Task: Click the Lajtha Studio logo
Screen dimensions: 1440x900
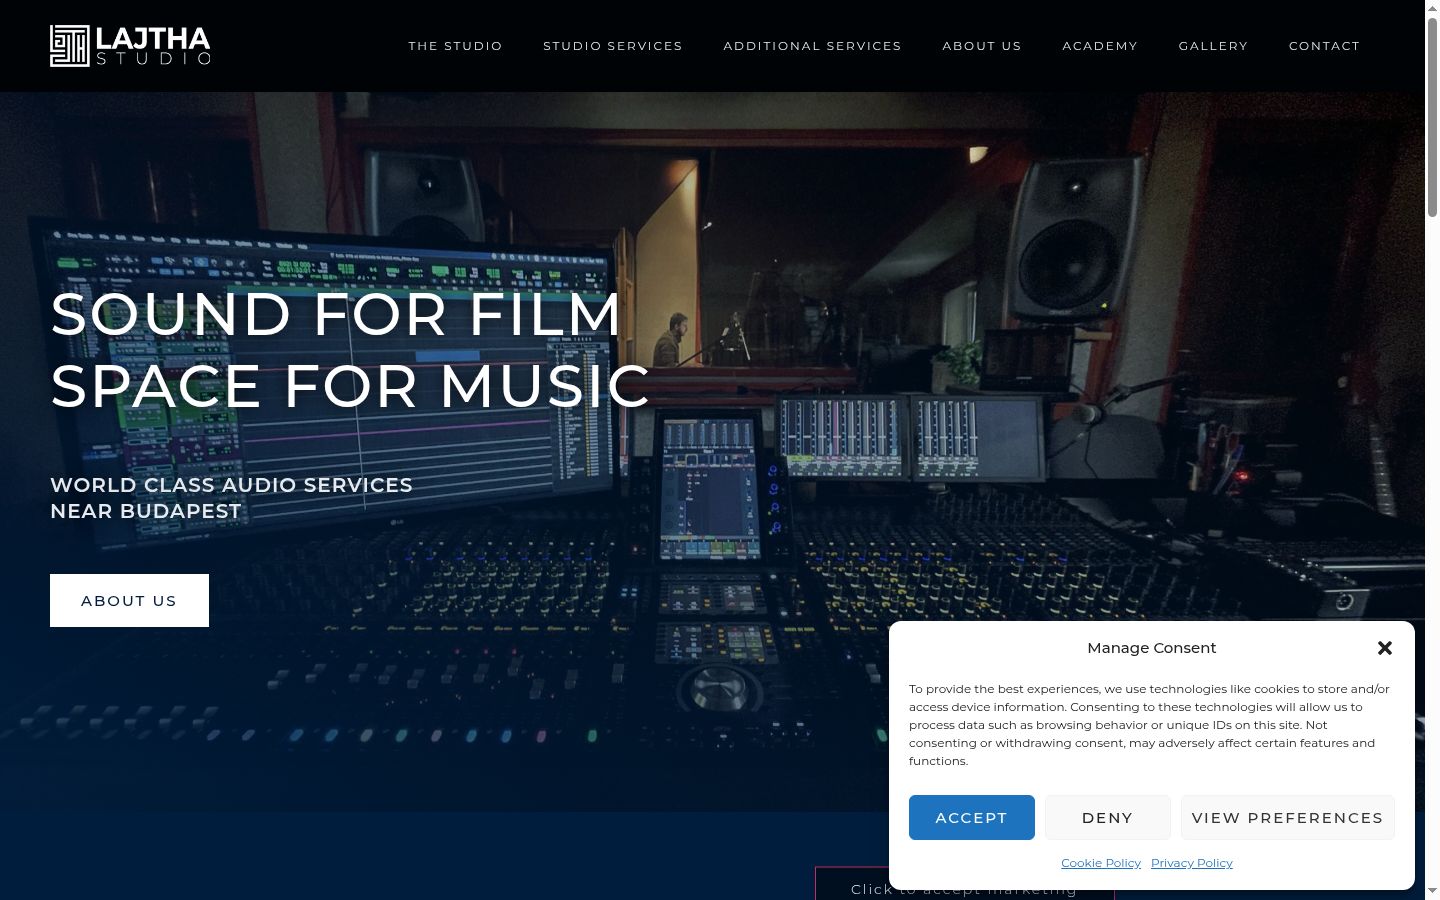Action: click(x=130, y=46)
